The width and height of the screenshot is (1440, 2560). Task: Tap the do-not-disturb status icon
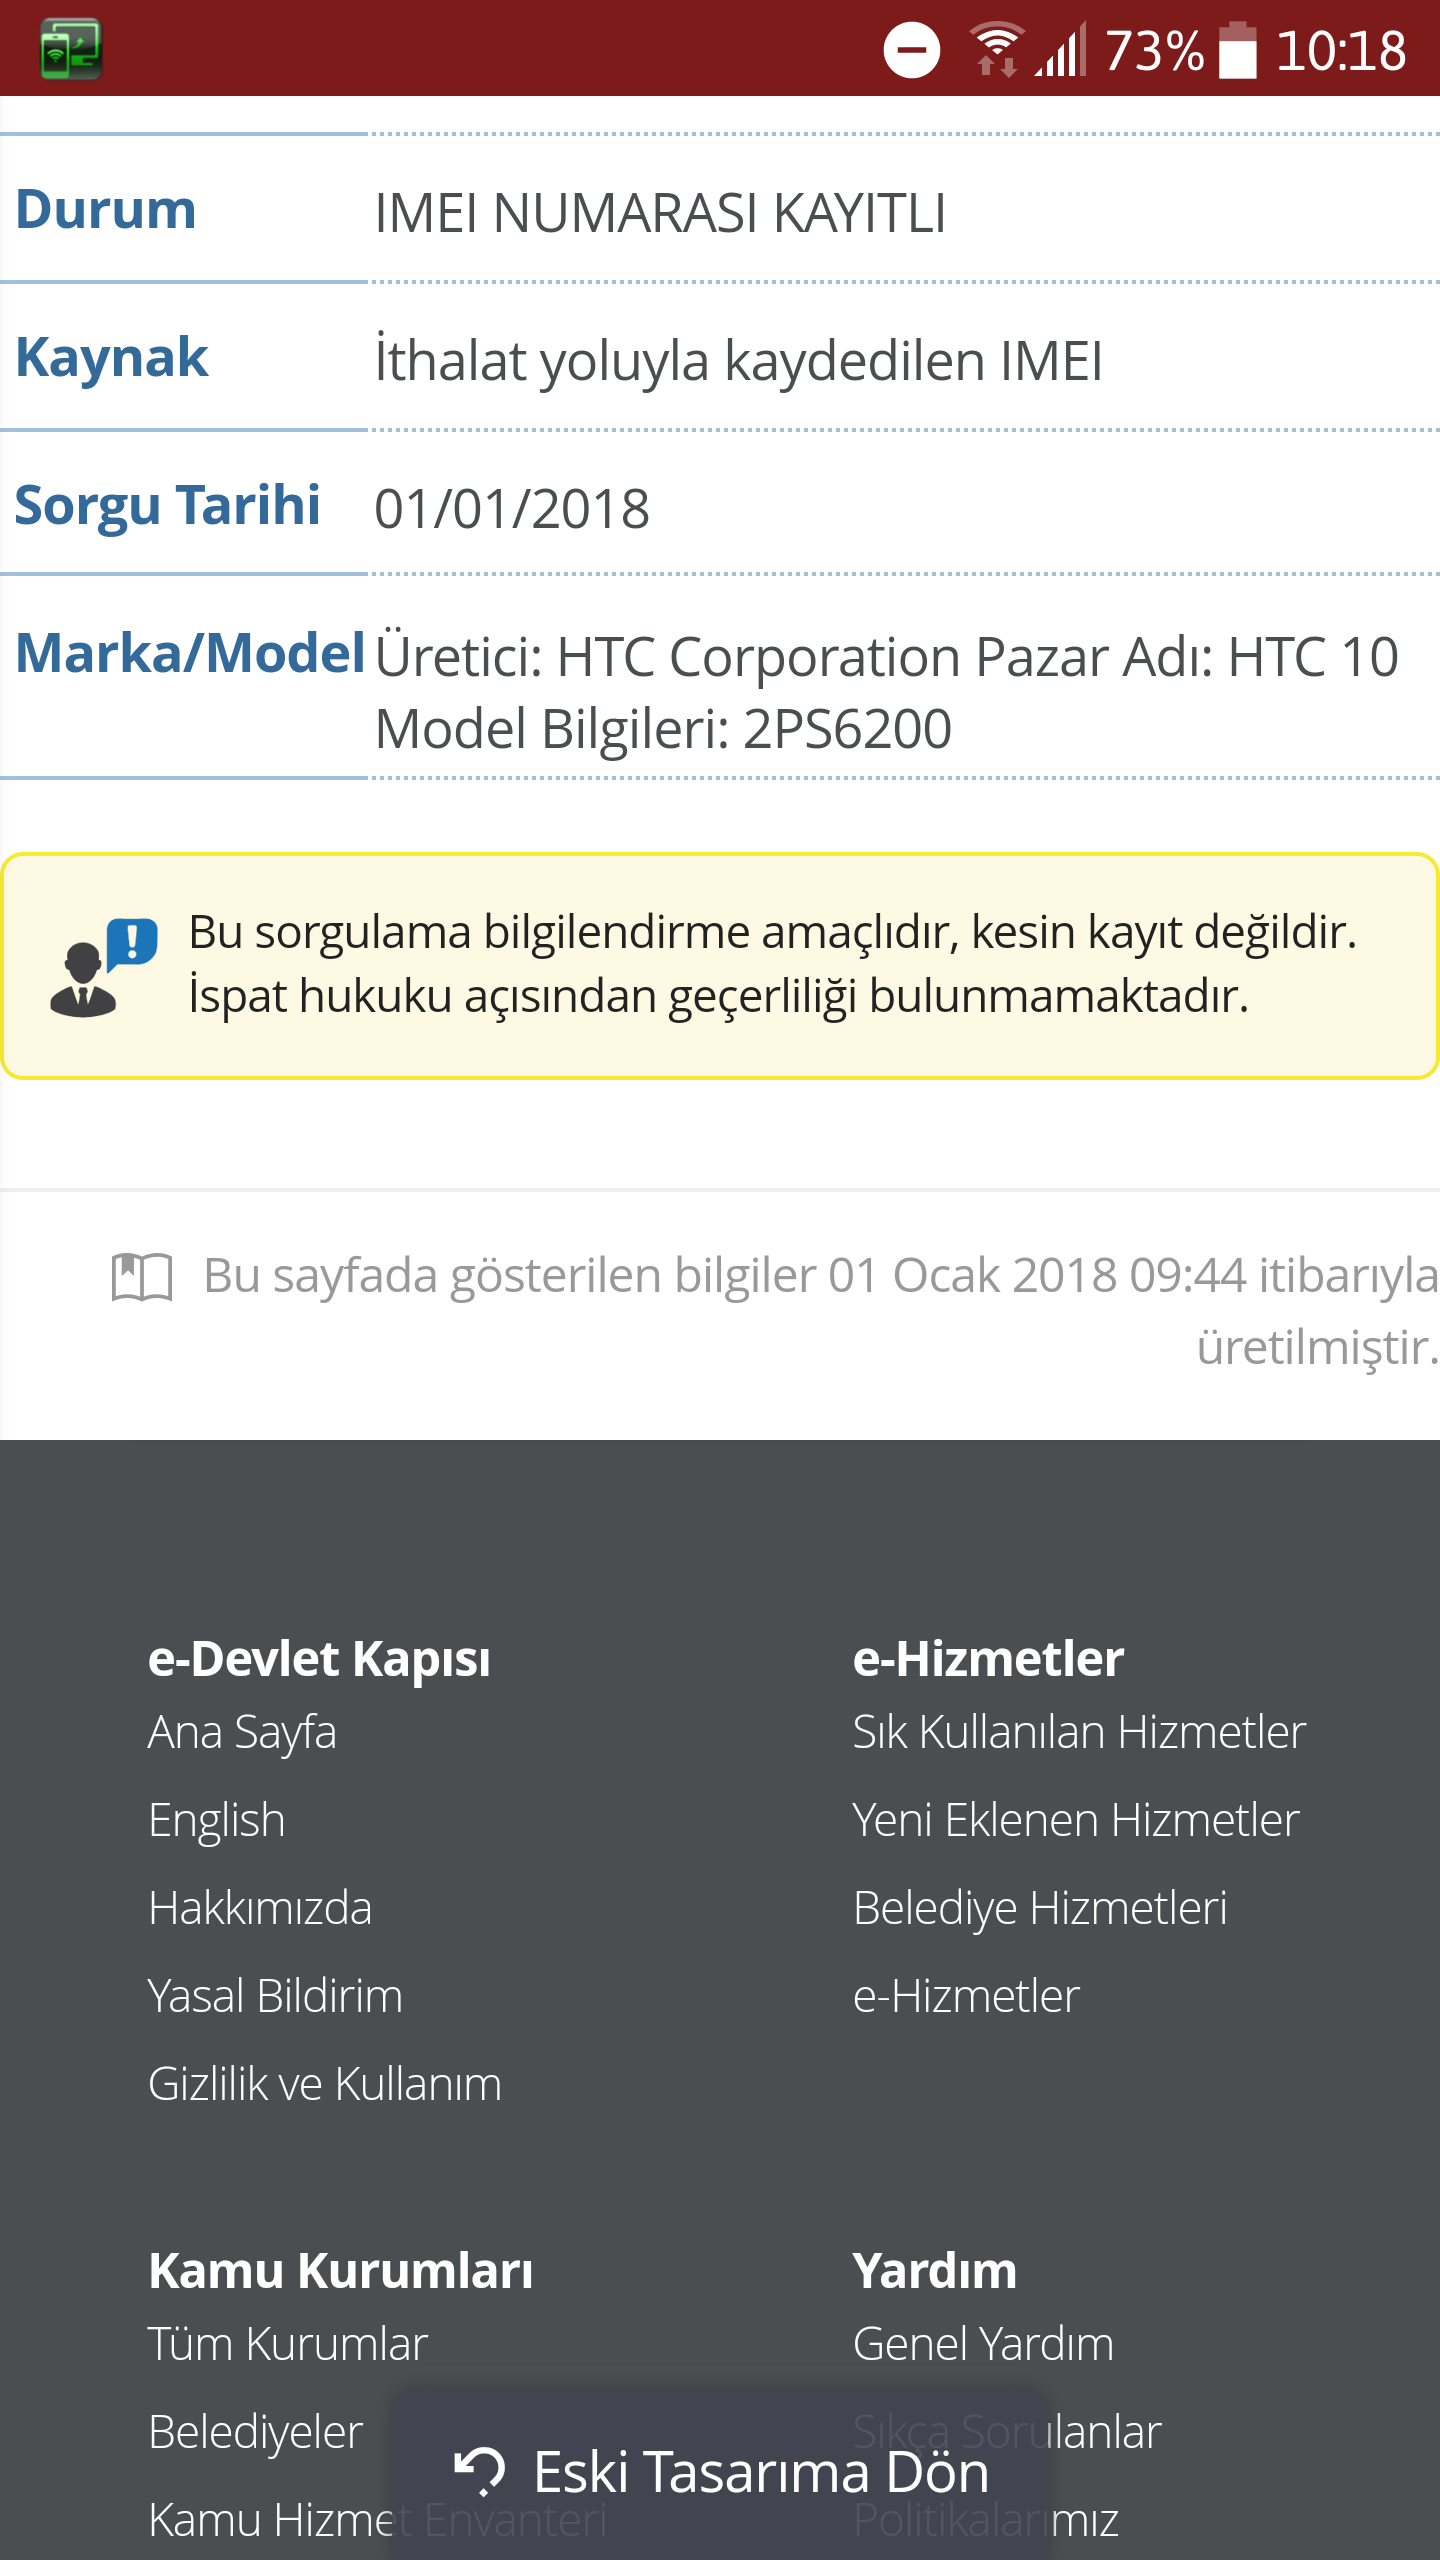point(911,50)
